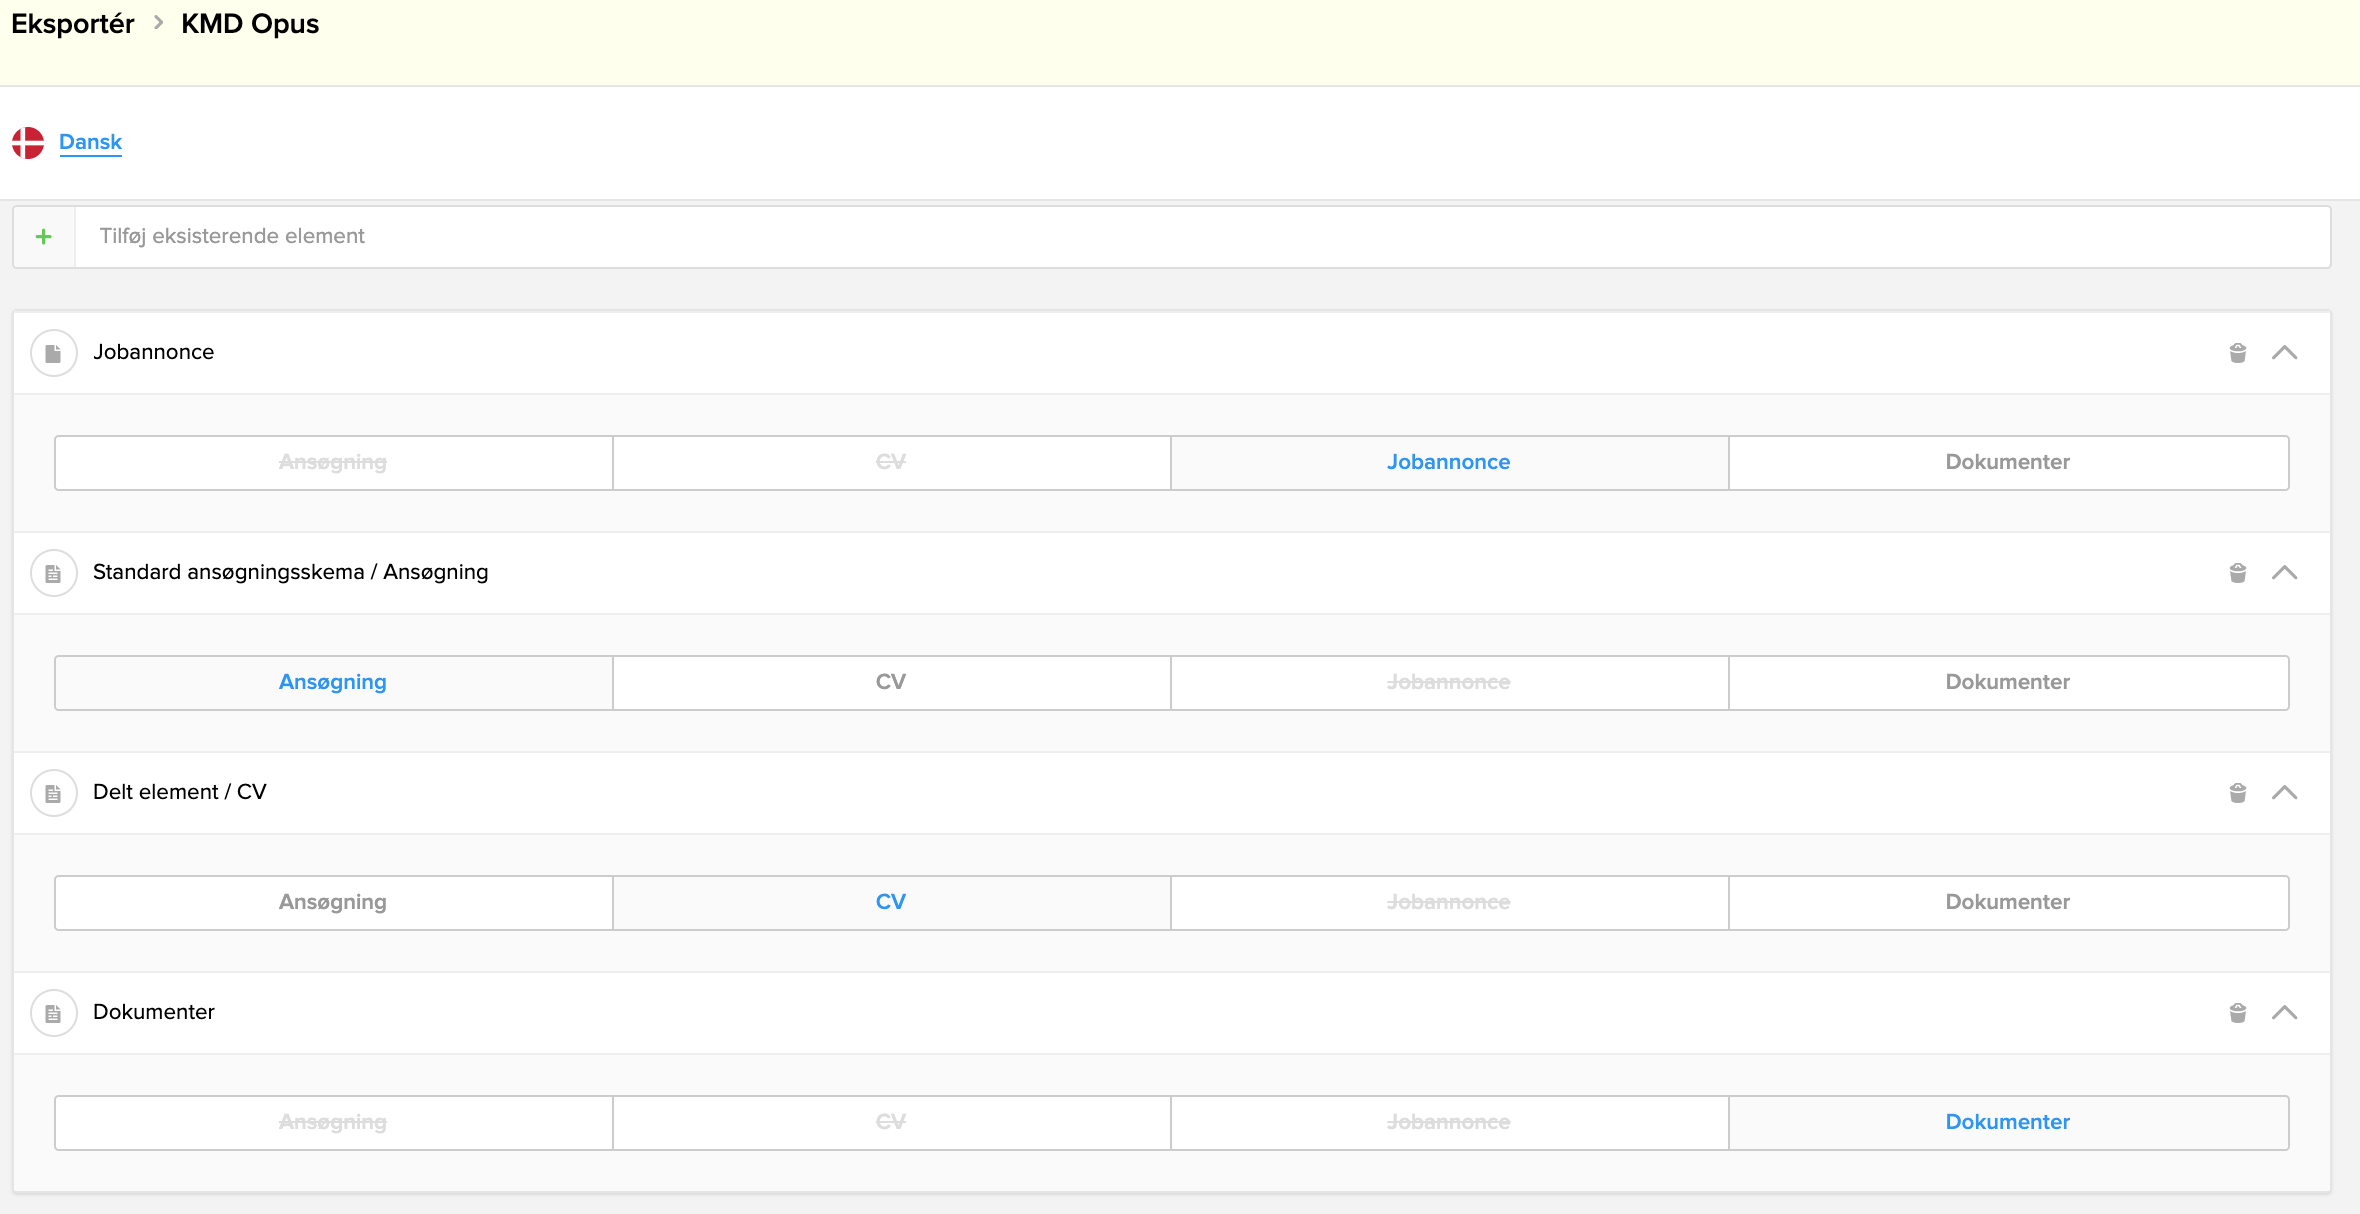The image size is (2360, 1214).
Task: Collapse the Standard ansøgningsskema section
Action: (2284, 573)
